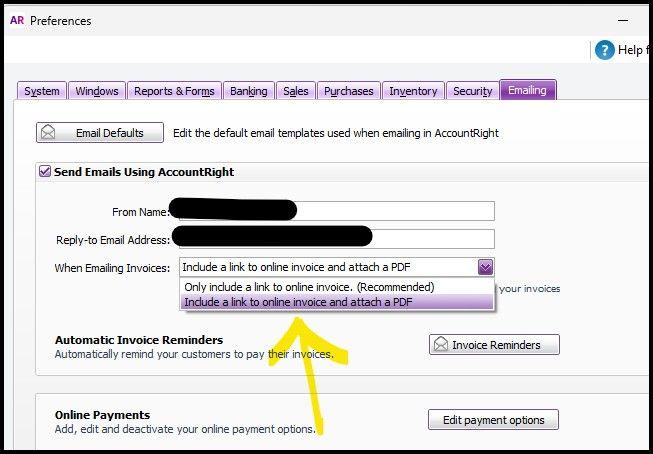Click the envelope icon on Email Defaults

48,133
